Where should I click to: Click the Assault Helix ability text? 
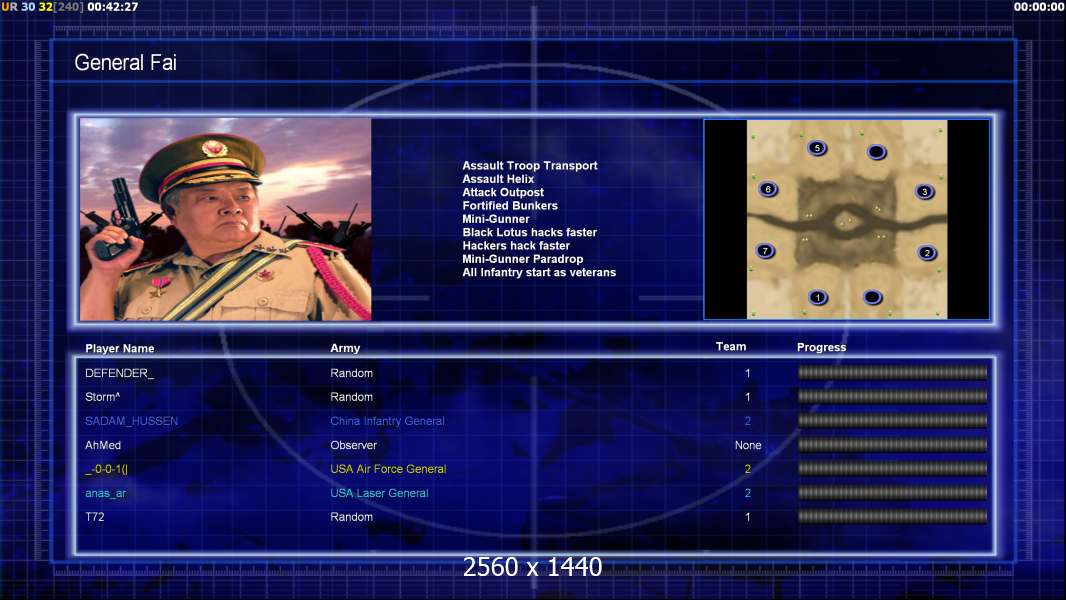click(x=498, y=179)
